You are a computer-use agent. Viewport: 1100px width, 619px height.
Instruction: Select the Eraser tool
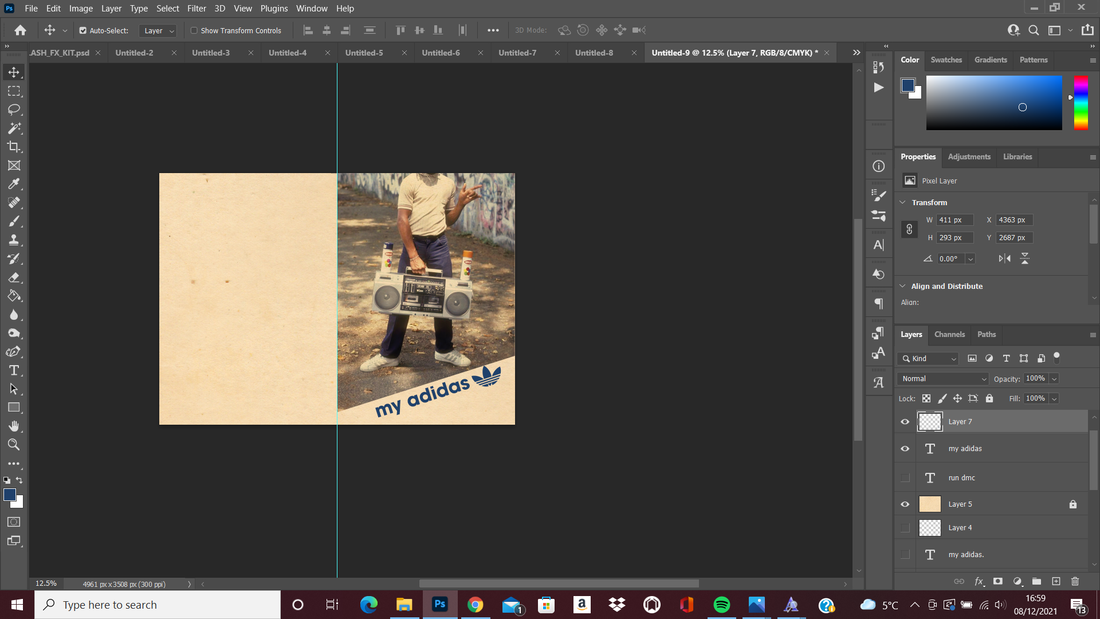(x=14, y=277)
